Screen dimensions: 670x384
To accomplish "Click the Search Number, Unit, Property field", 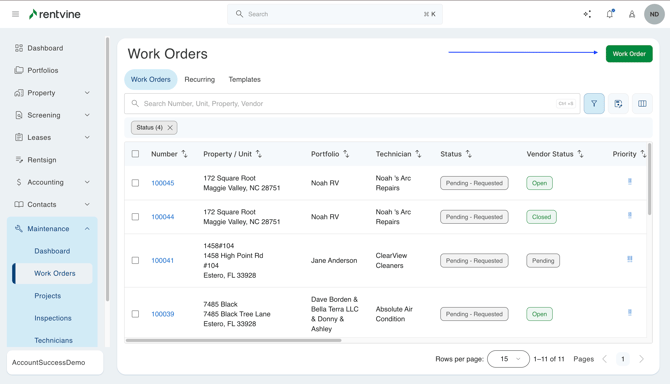I will coord(352,103).
